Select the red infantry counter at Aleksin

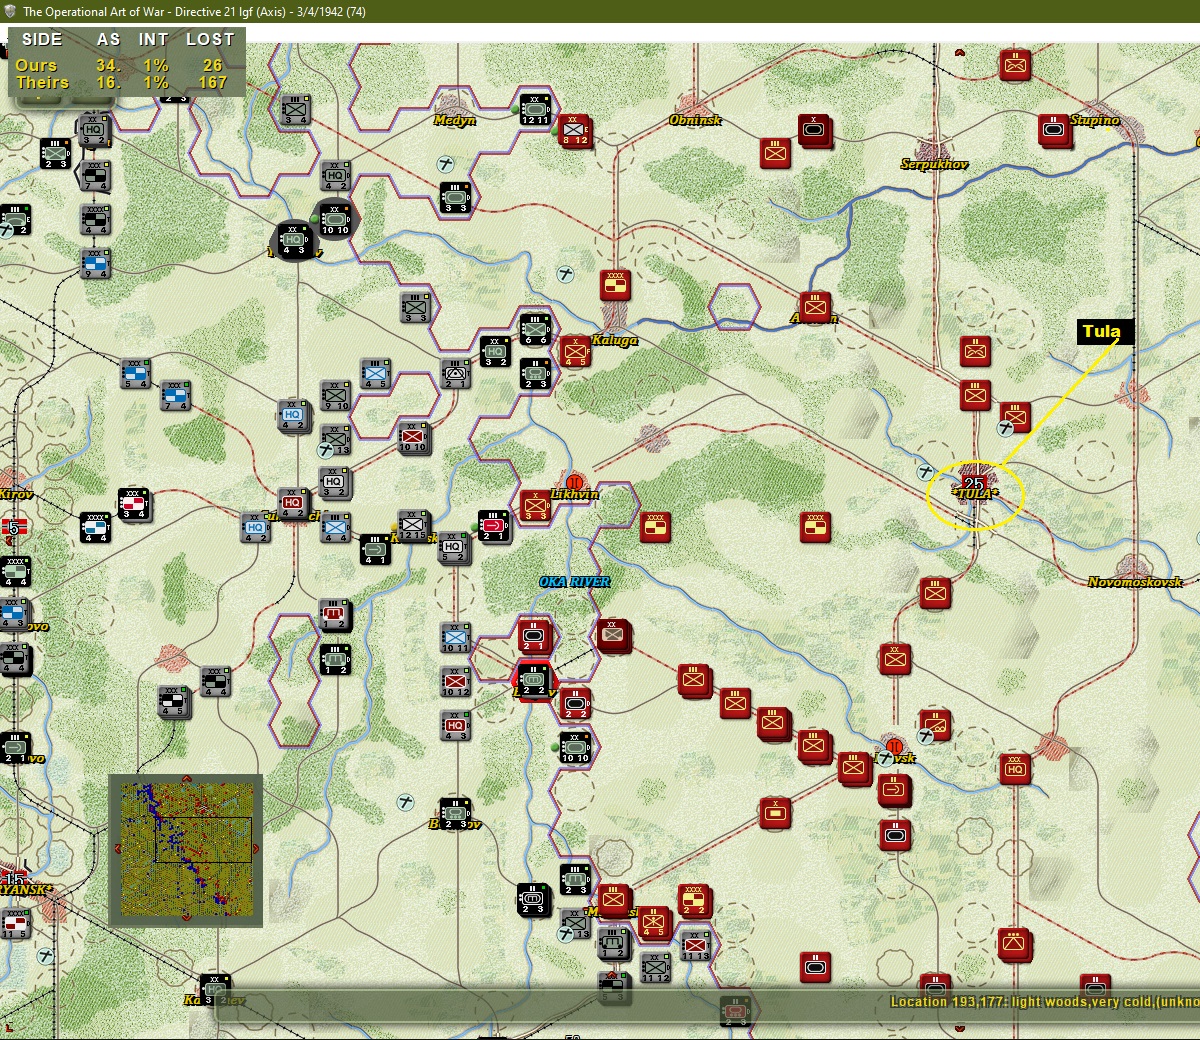click(815, 306)
